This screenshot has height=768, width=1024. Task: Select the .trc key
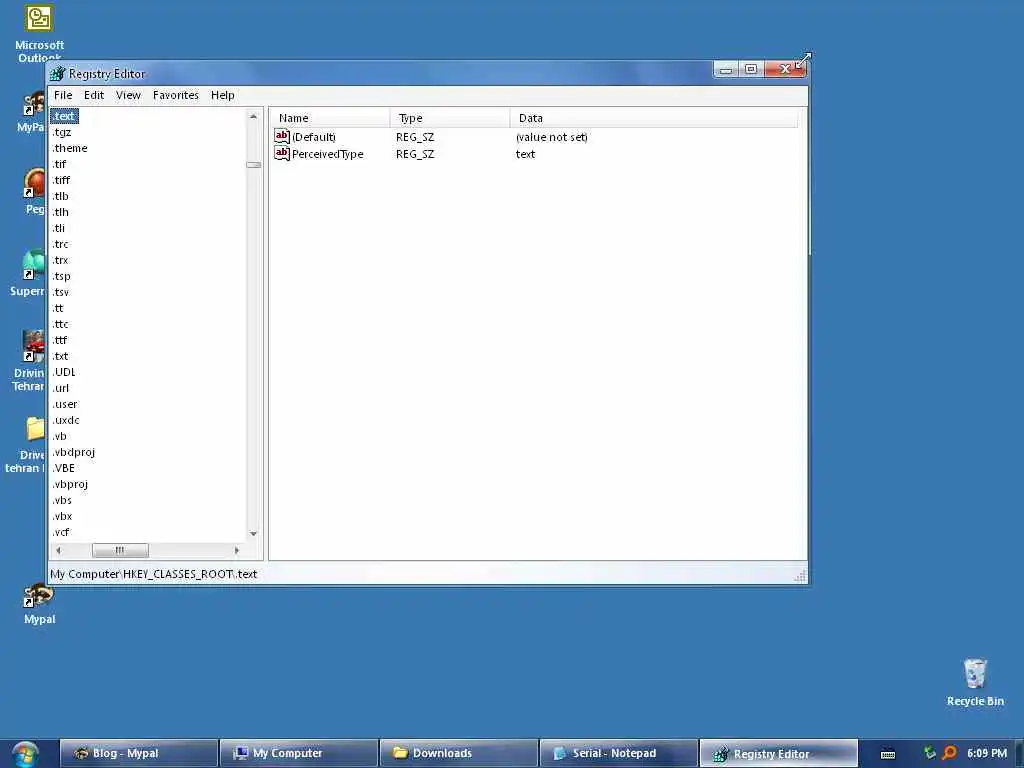point(60,244)
